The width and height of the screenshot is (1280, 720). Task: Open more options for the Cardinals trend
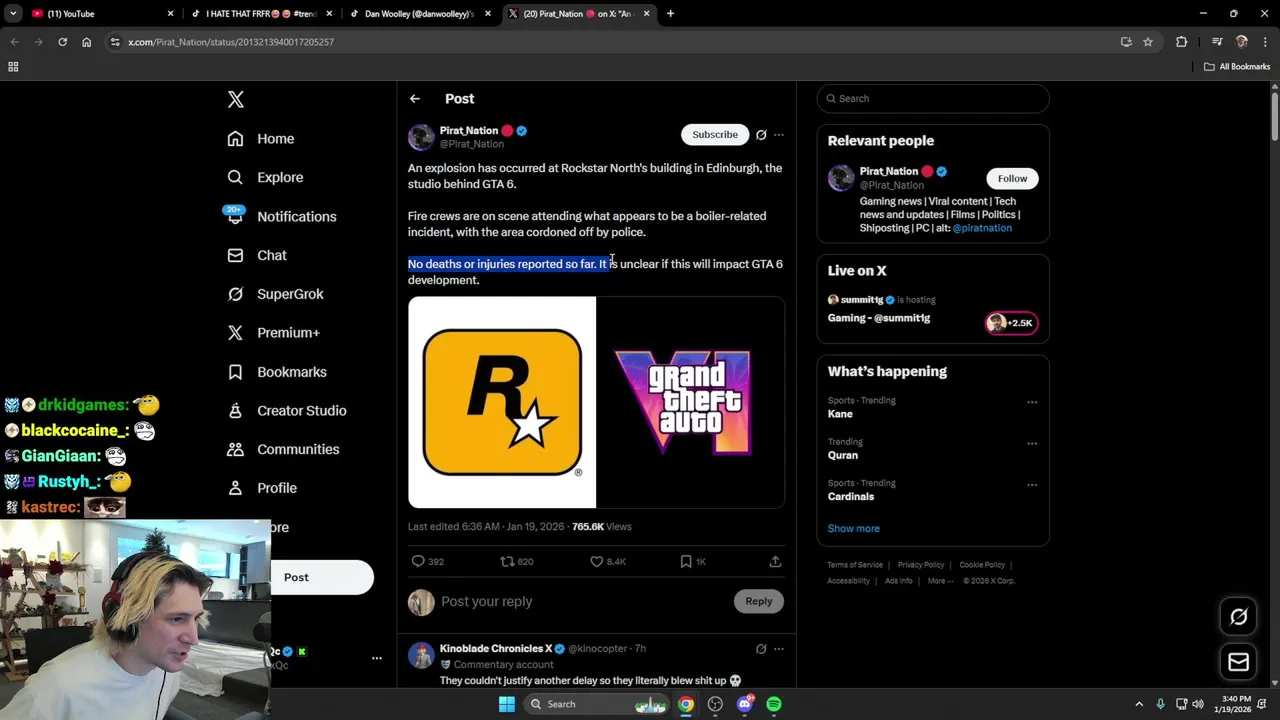1032,485
